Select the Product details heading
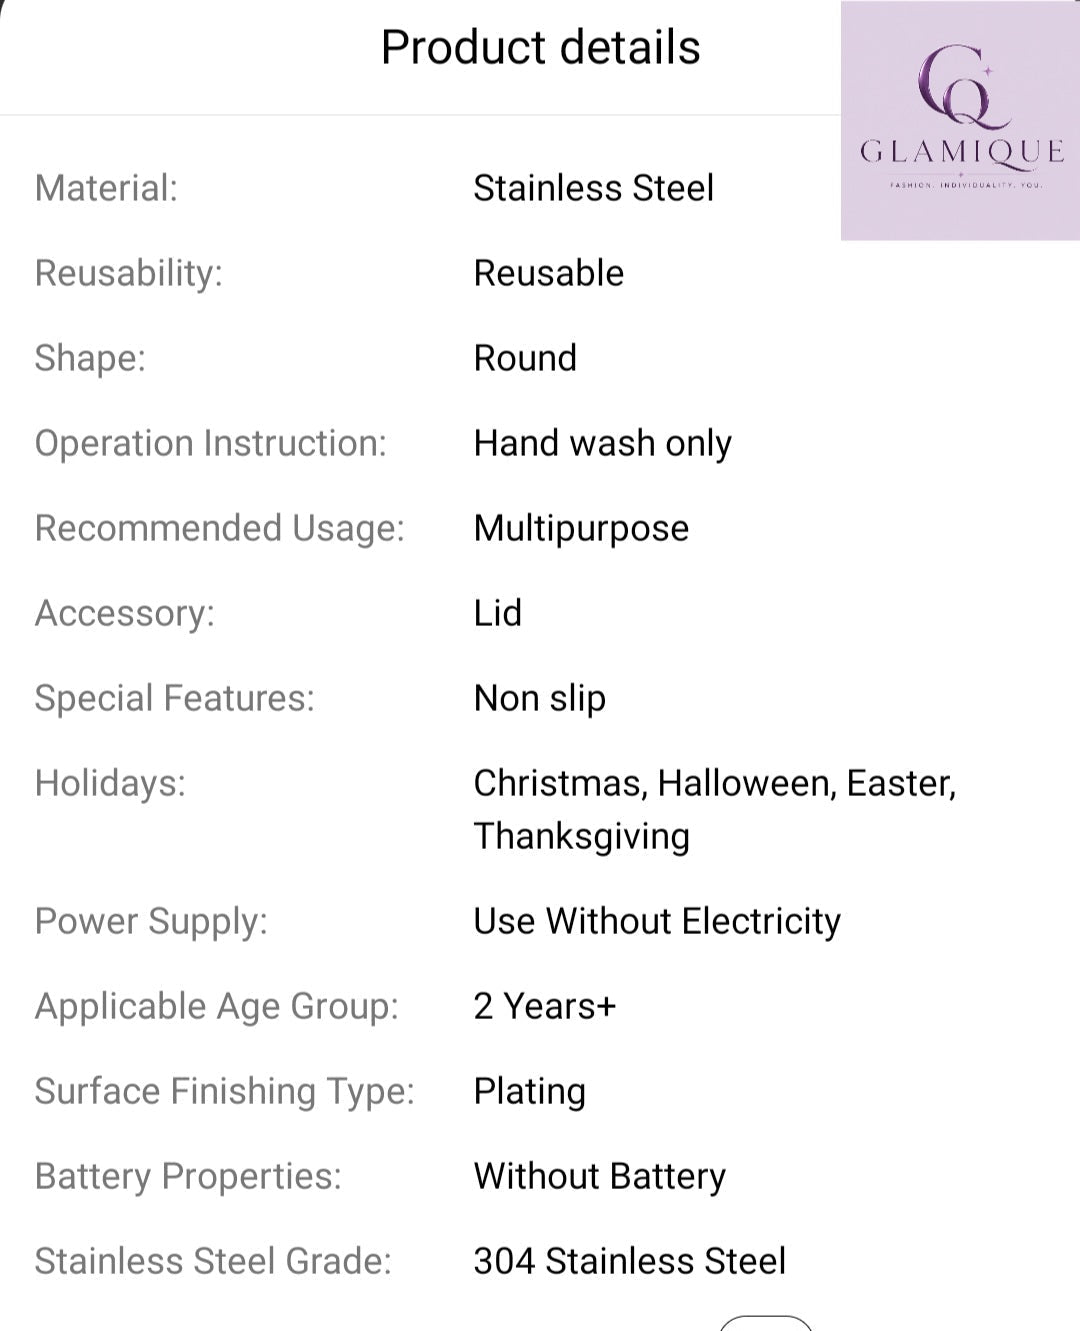Viewport: 1080px width, 1331px height. pos(540,47)
